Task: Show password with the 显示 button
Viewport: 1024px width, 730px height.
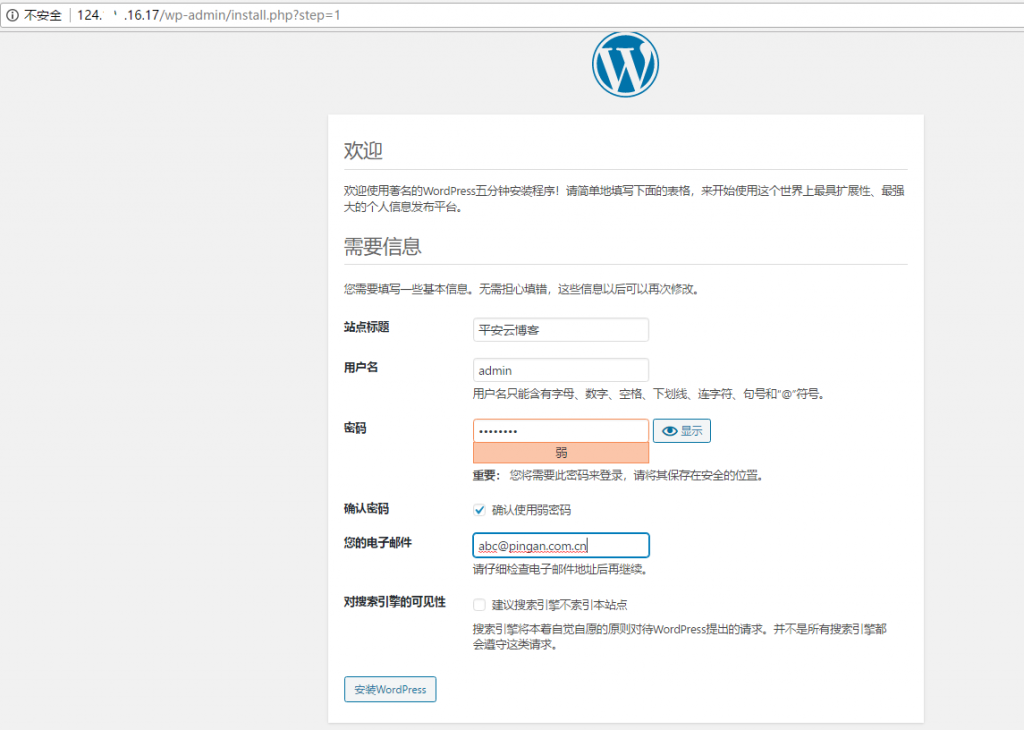Action: [682, 431]
